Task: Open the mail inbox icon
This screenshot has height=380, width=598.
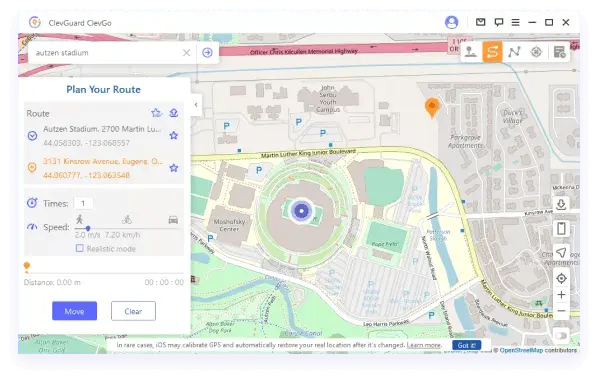Action: pyautogui.click(x=481, y=22)
